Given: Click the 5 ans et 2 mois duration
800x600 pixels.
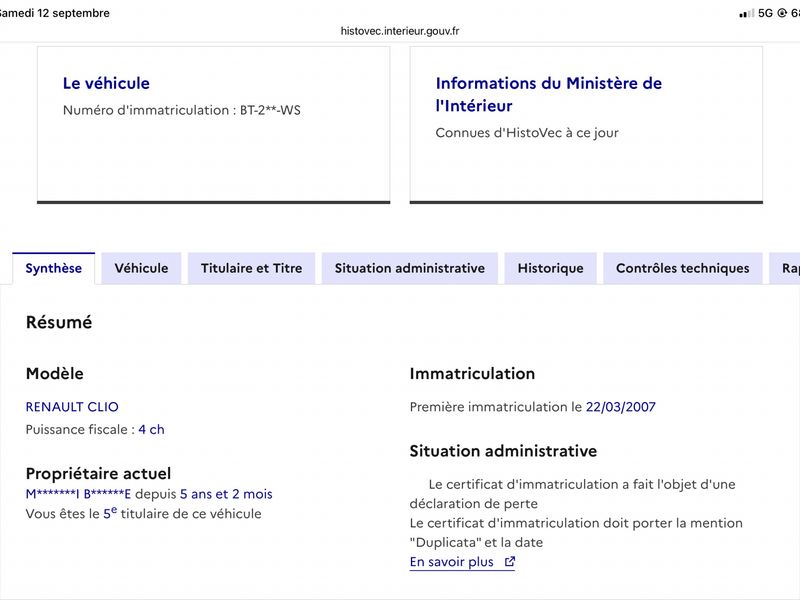Looking at the screenshot, I should tap(226, 494).
